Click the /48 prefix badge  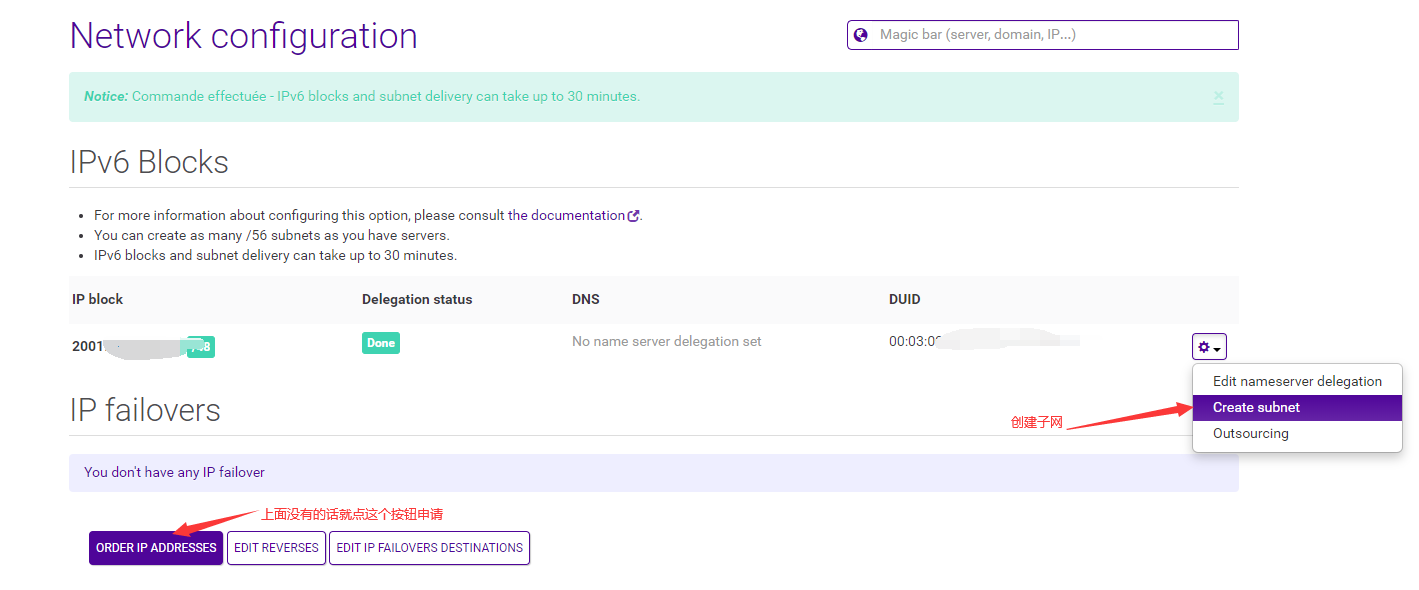pos(201,347)
